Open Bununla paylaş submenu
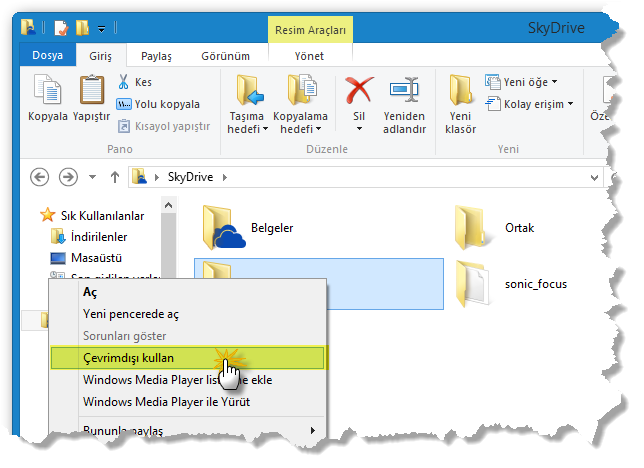The image size is (644, 468). pos(188,430)
